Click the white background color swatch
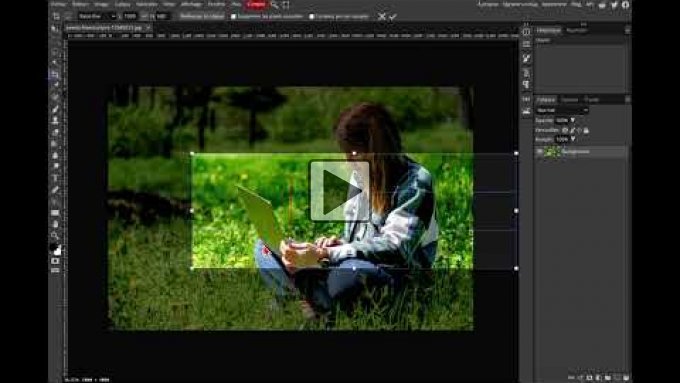The width and height of the screenshot is (680, 383). click(58, 251)
